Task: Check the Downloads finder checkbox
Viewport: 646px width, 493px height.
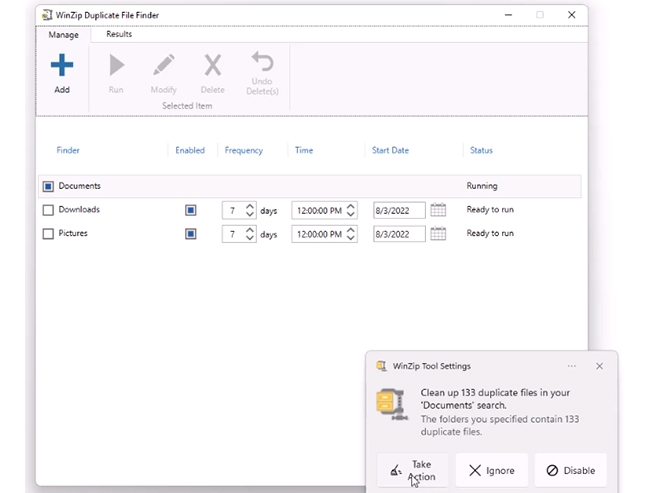Action: pyautogui.click(x=48, y=210)
